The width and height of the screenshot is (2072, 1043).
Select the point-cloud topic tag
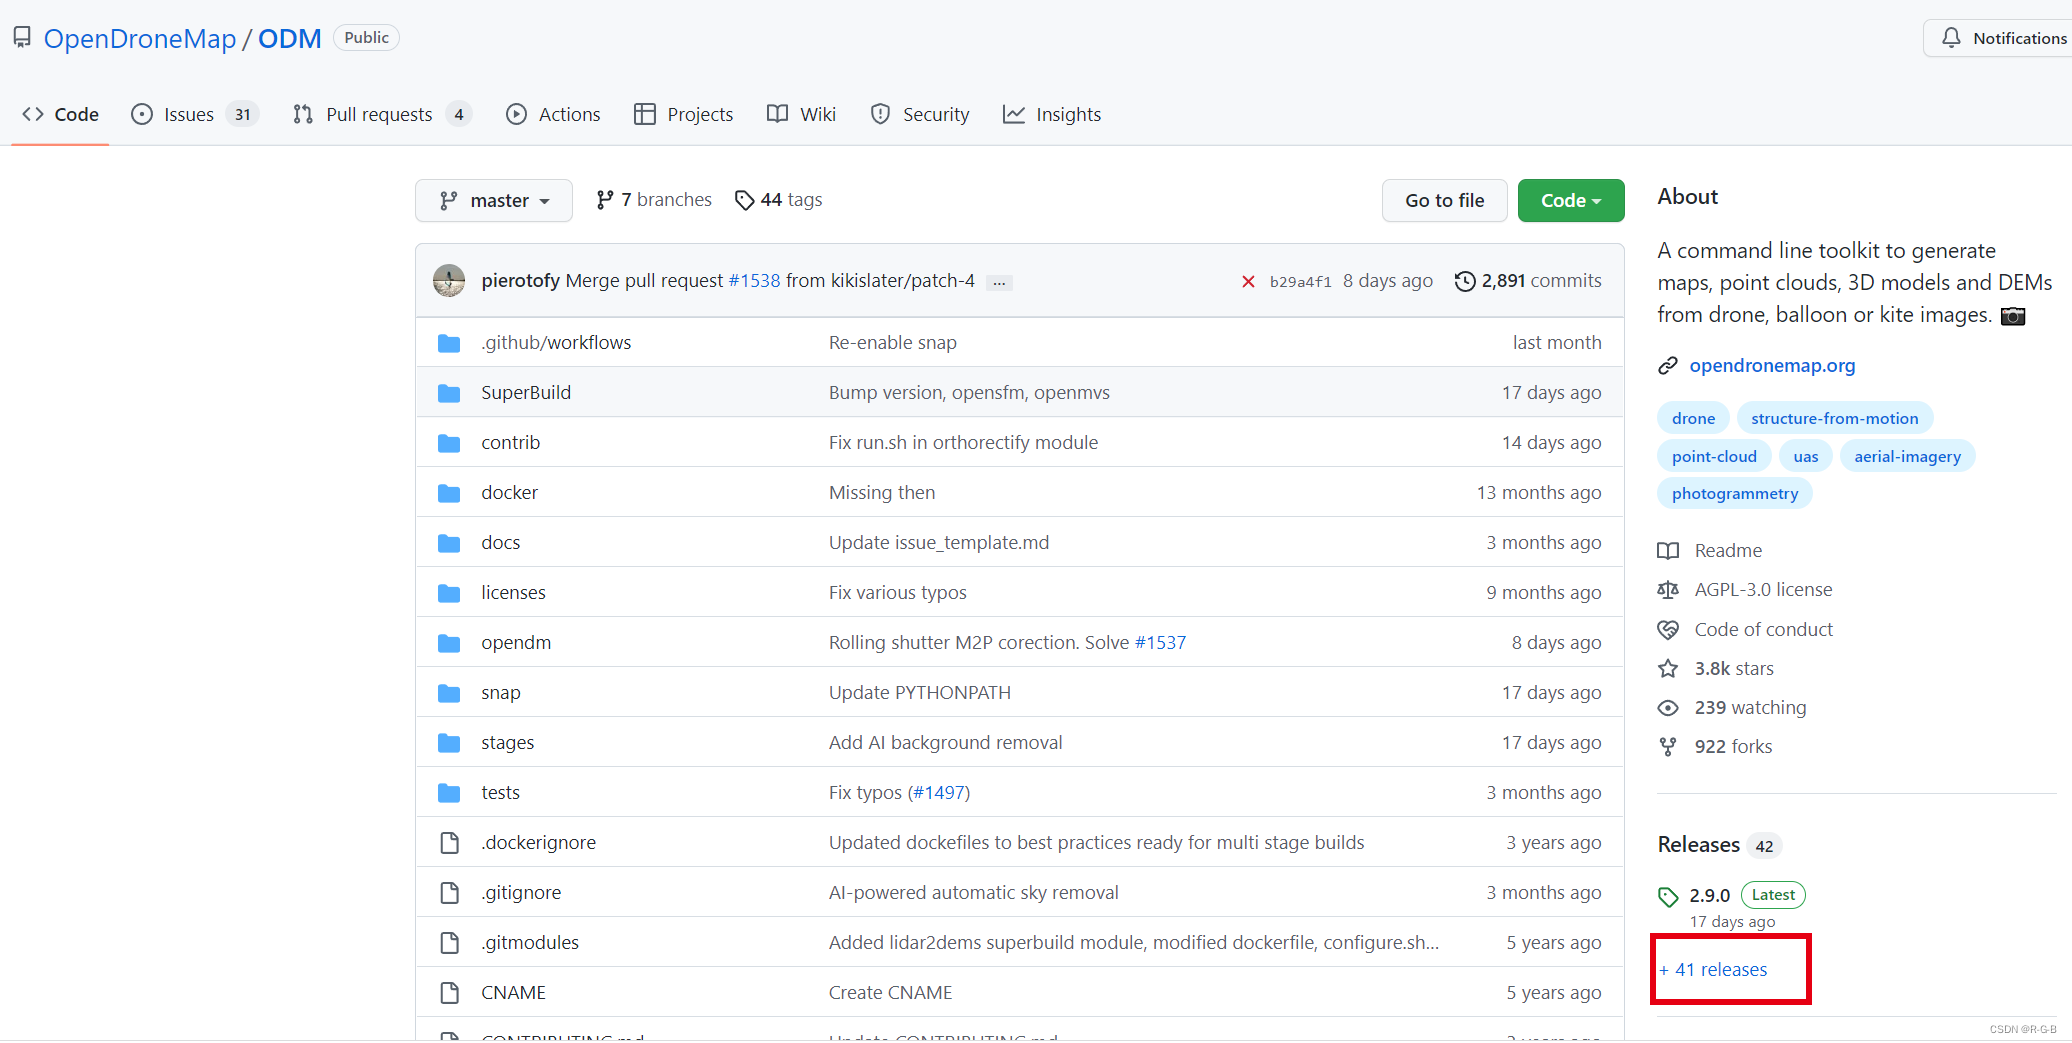coord(1714,457)
